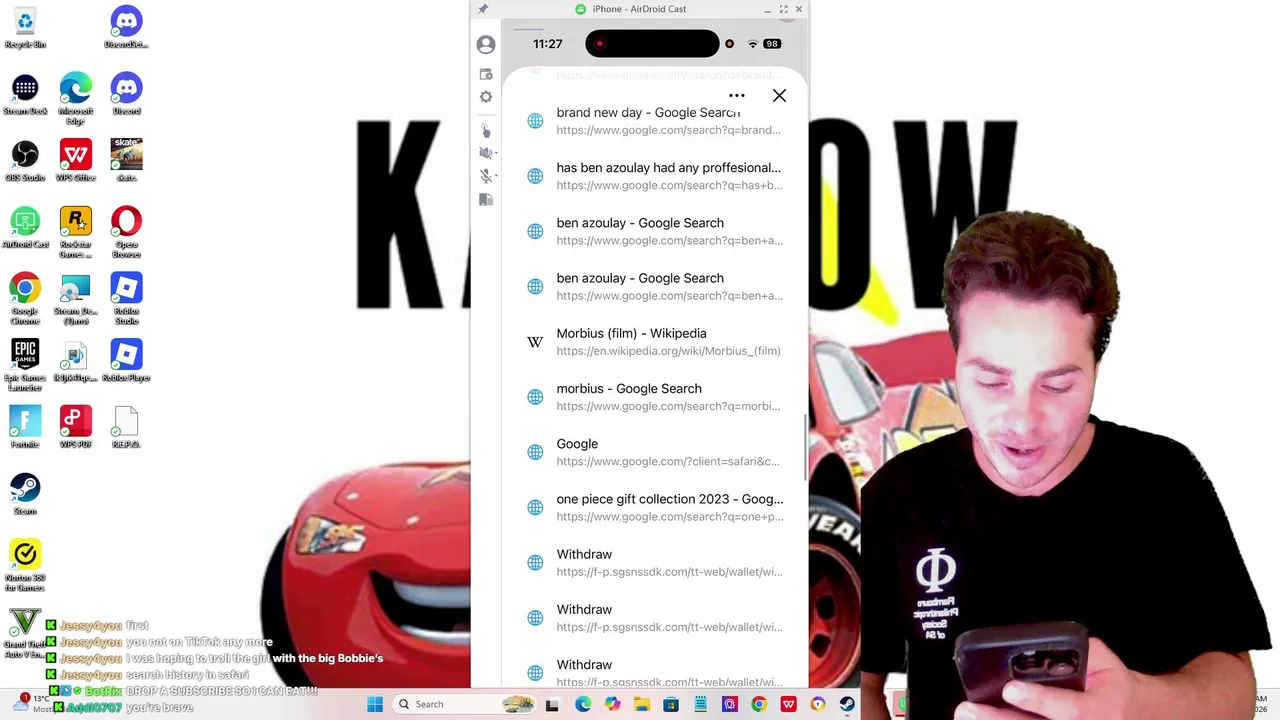Open Steam from the taskbar
The image size is (1280, 720).
pos(847,704)
